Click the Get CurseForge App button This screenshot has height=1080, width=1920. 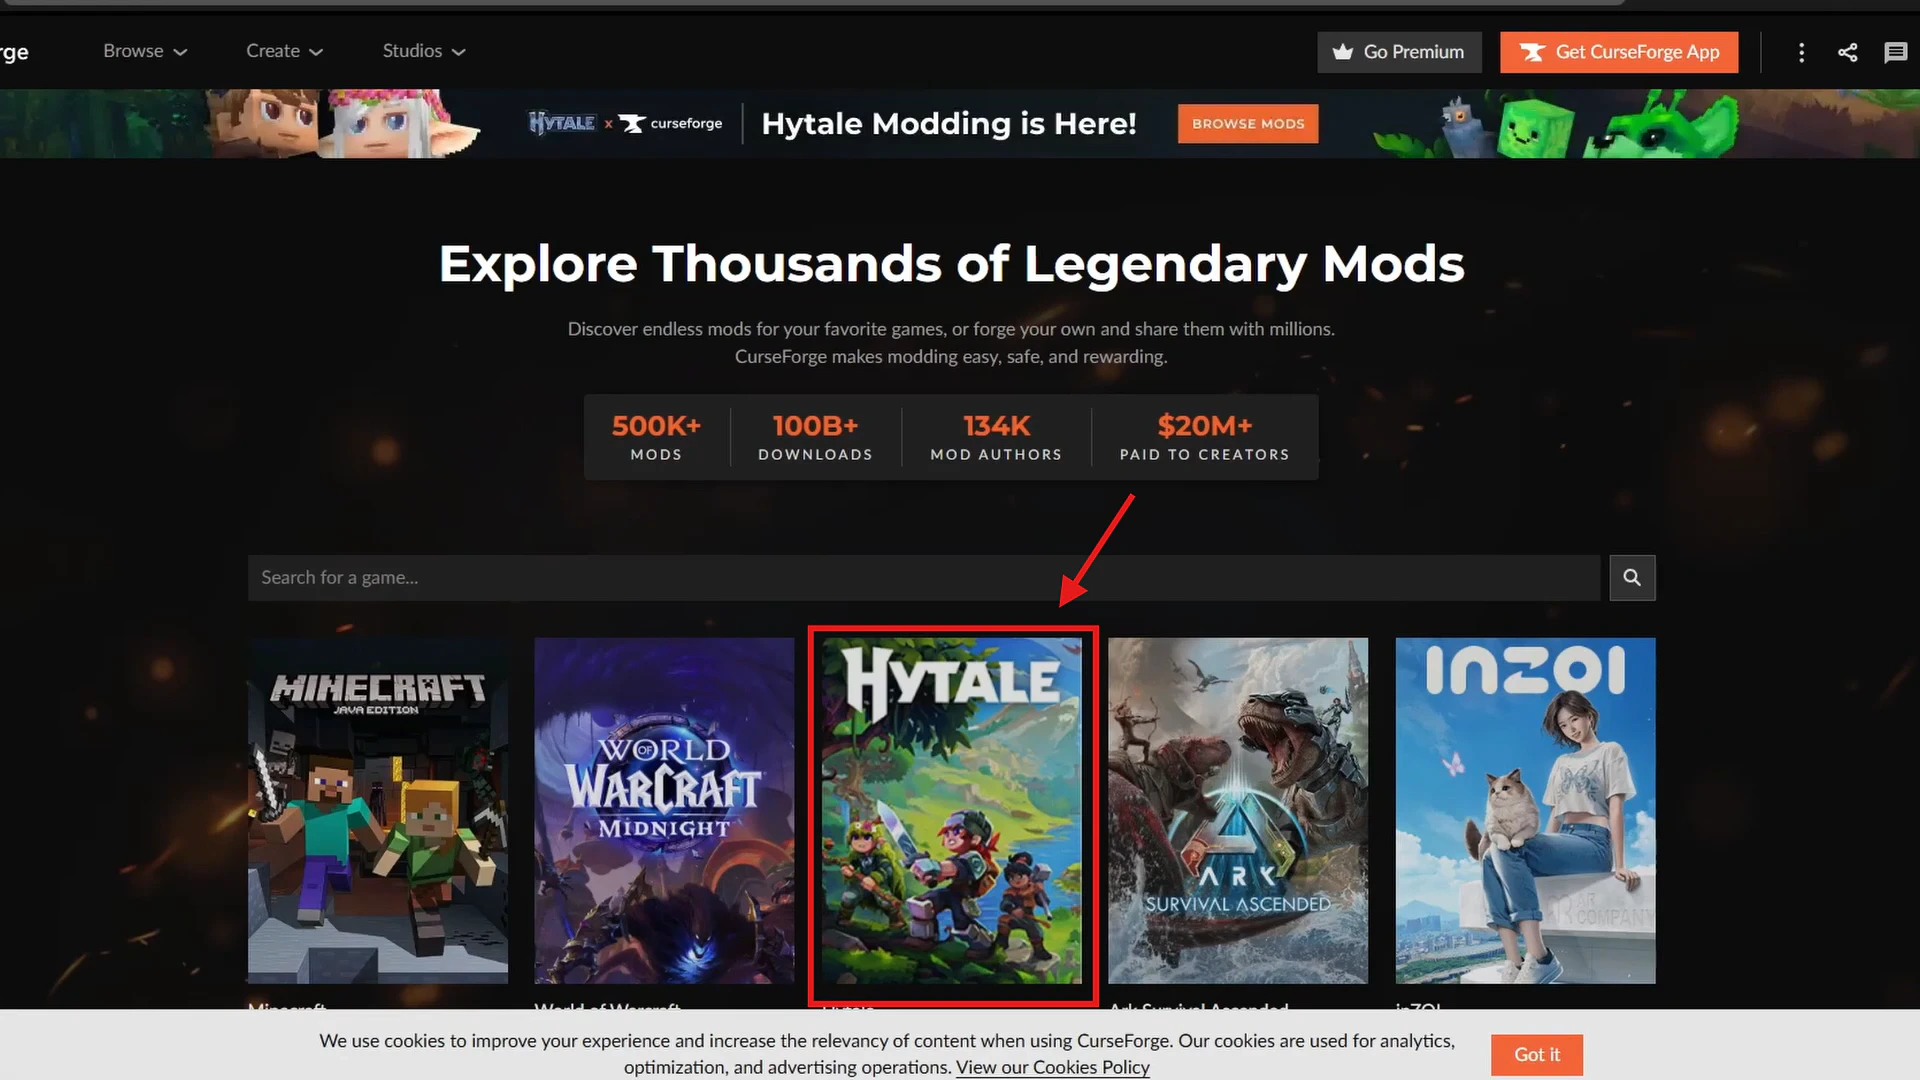(1619, 52)
